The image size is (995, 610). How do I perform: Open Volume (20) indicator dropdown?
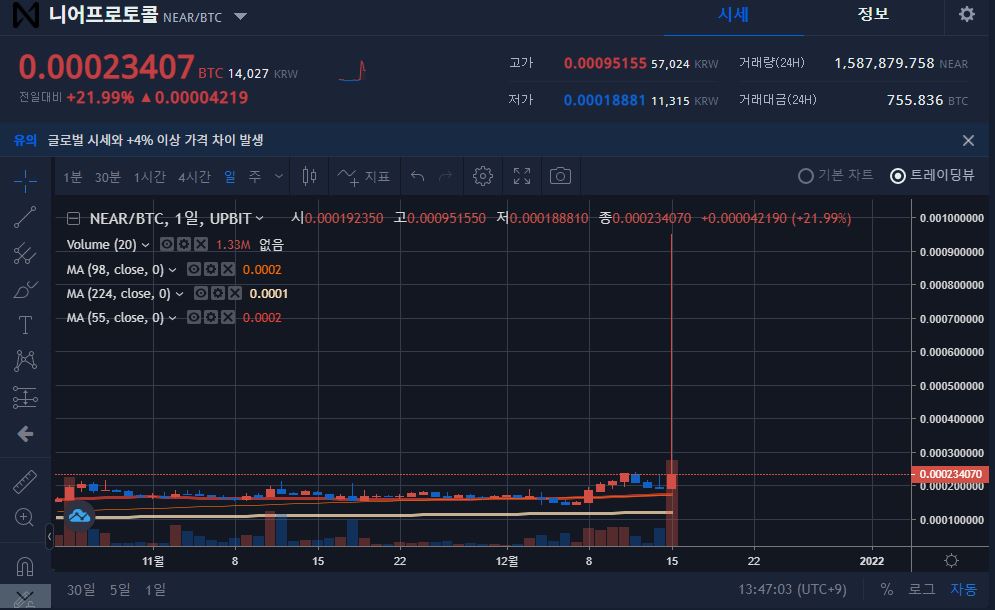coord(145,245)
